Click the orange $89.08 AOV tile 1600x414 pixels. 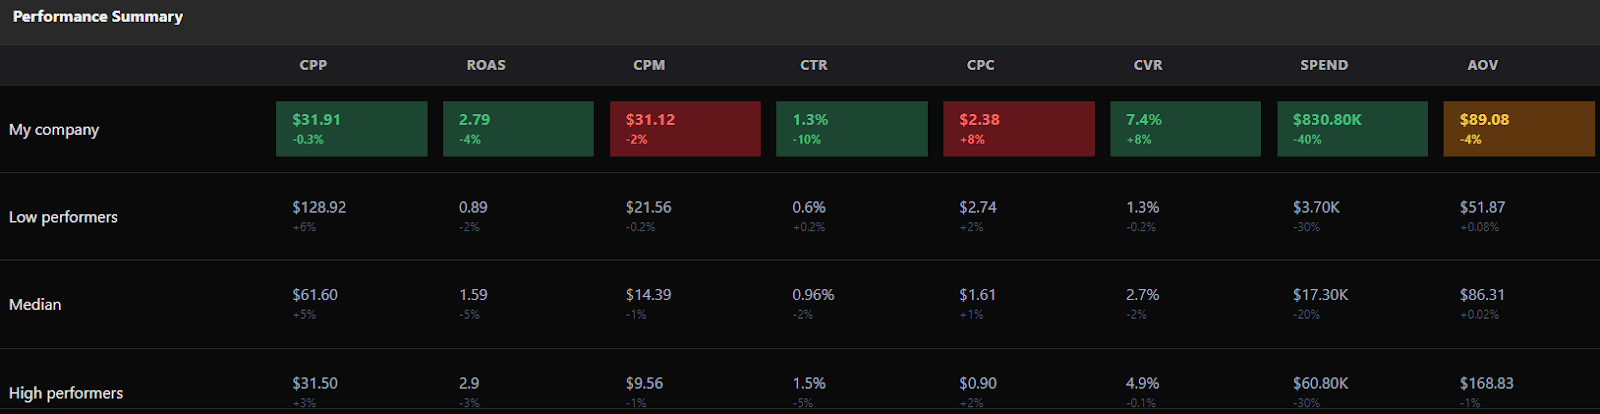point(1519,128)
